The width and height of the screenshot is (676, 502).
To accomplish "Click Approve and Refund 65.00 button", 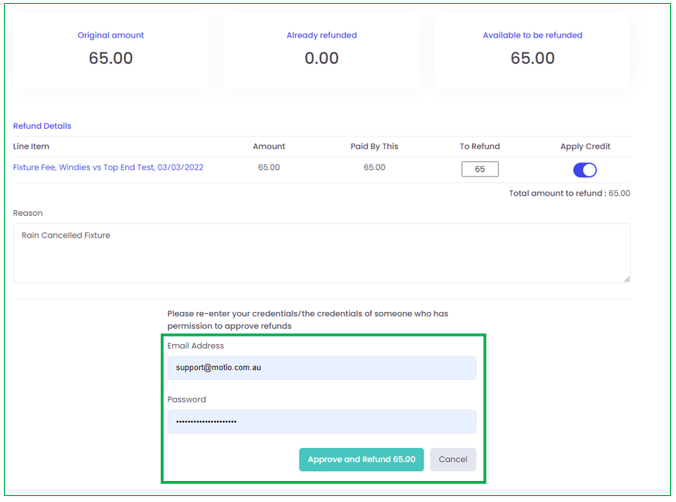I will pyautogui.click(x=361, y=459).
